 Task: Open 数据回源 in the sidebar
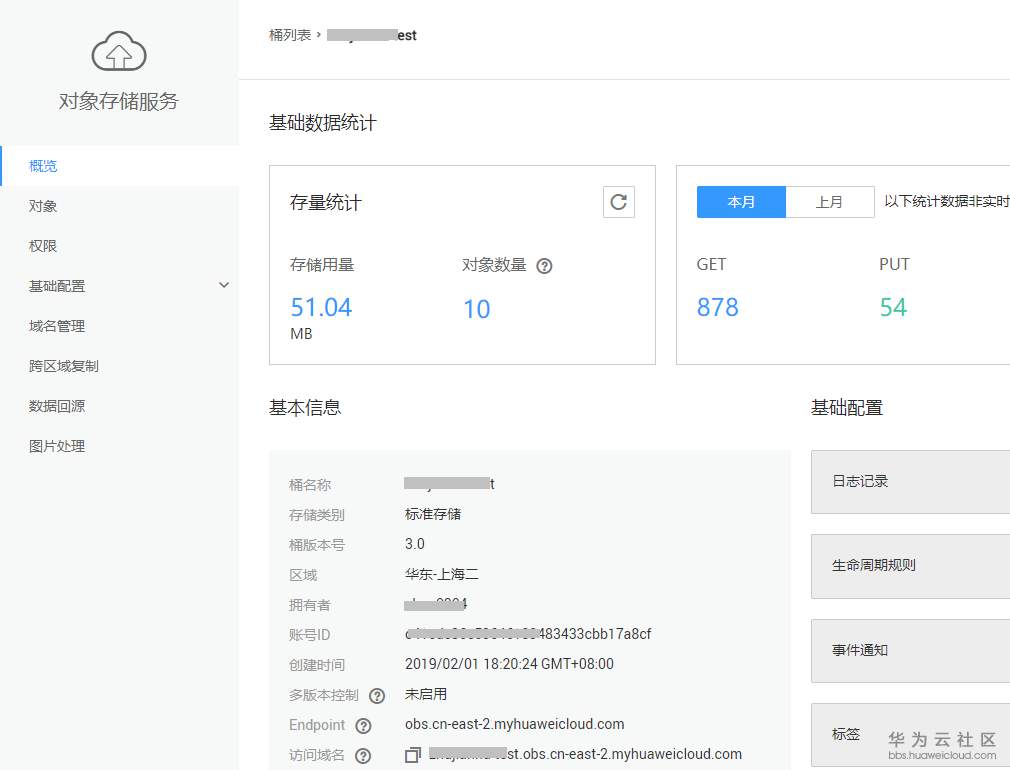click(x=120, y=406)
